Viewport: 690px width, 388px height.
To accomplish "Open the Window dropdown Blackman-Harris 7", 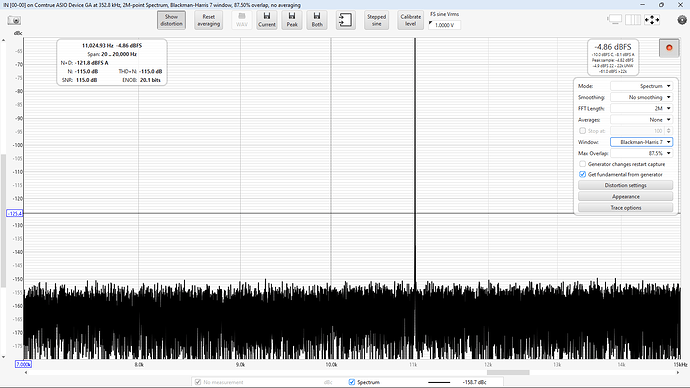I will click(x=641, y=142).
